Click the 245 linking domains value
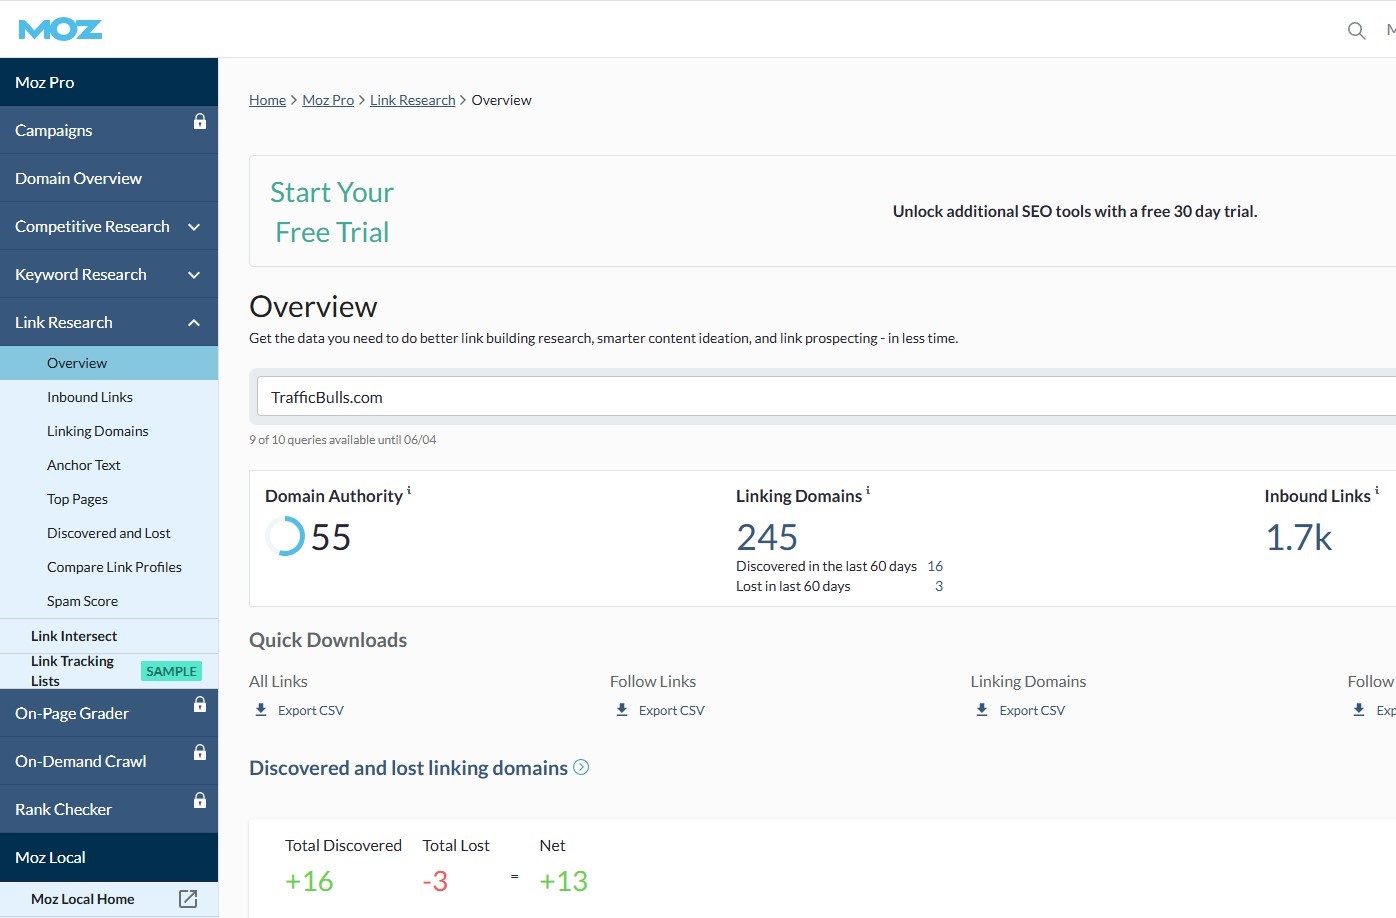This screenshot has height=918, width=1396. click(x=767, y=538)
